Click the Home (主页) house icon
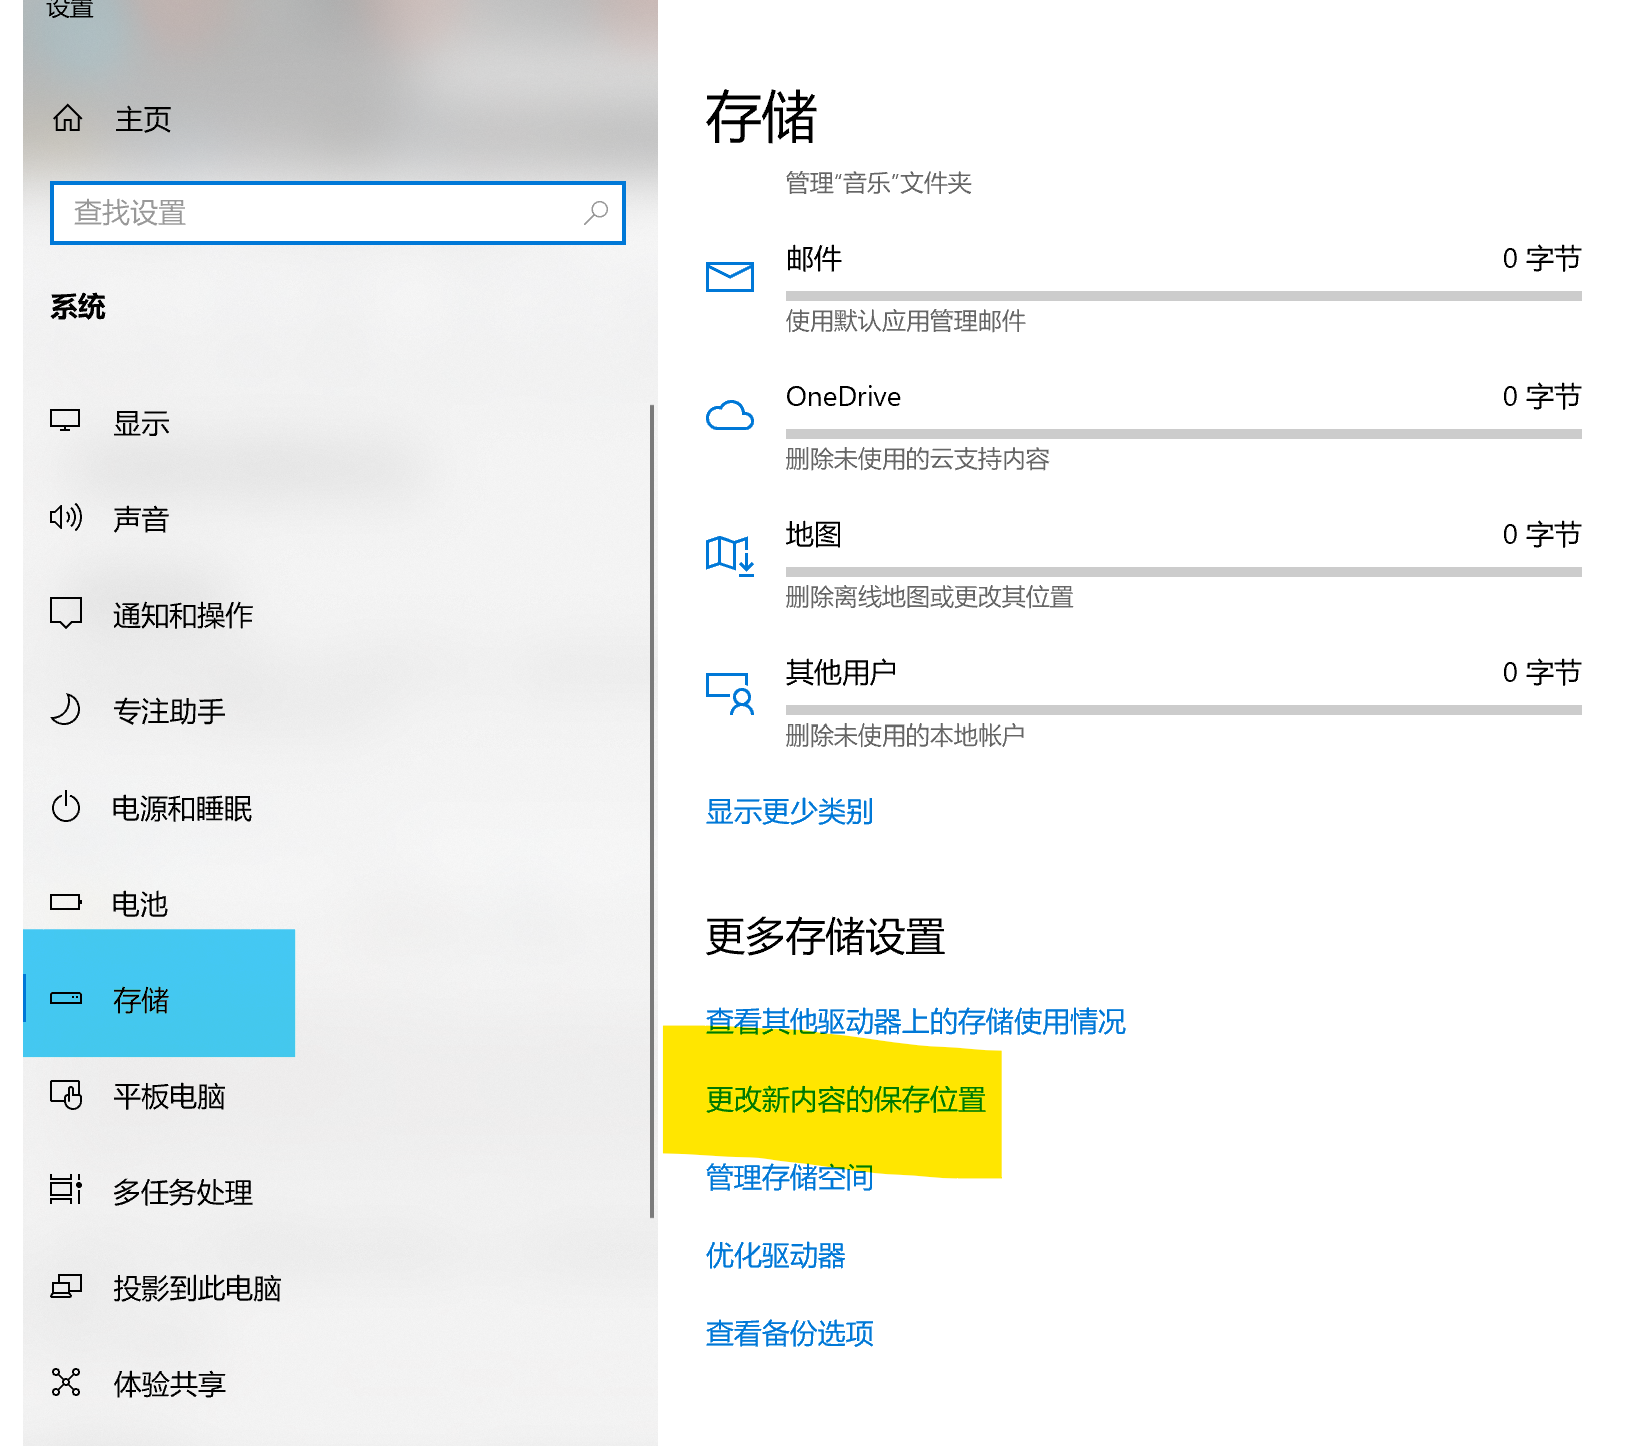1643x1446 pixels. pos(68,119)
